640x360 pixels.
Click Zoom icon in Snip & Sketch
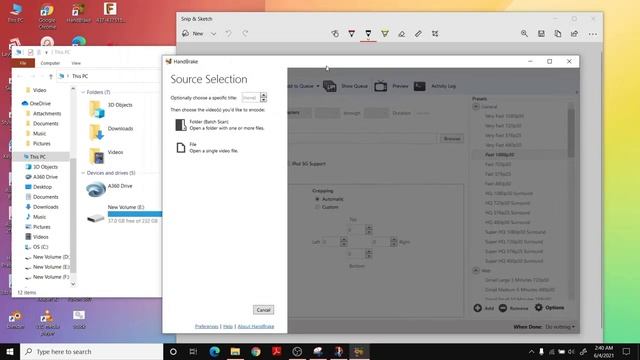(x=524, y=33)
